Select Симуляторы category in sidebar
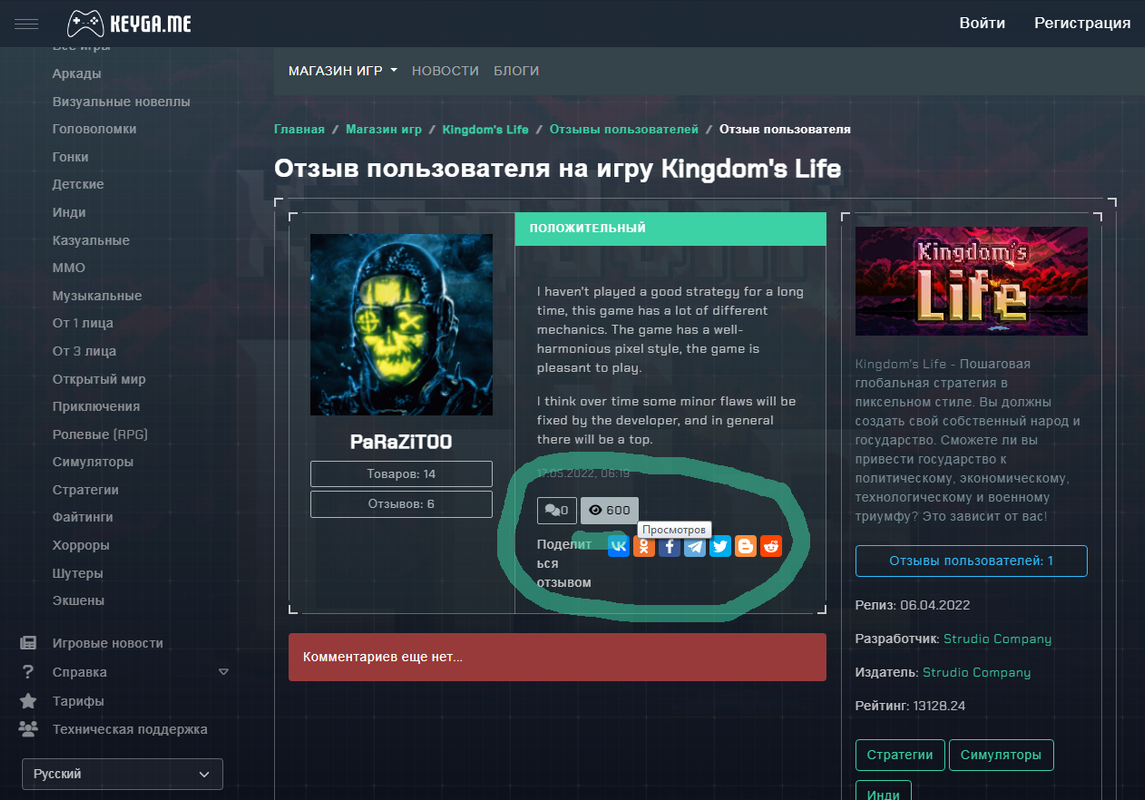Screen dimensions: 1145x800 click(x=93, y=462)
